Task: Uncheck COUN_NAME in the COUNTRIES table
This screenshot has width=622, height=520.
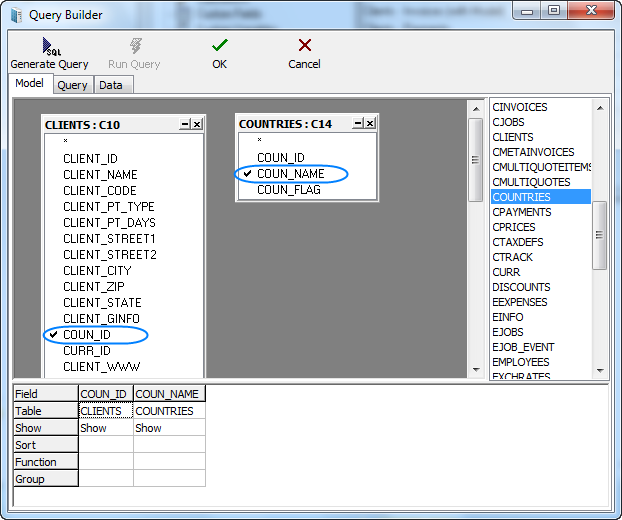Action: [x=247, y=173]
